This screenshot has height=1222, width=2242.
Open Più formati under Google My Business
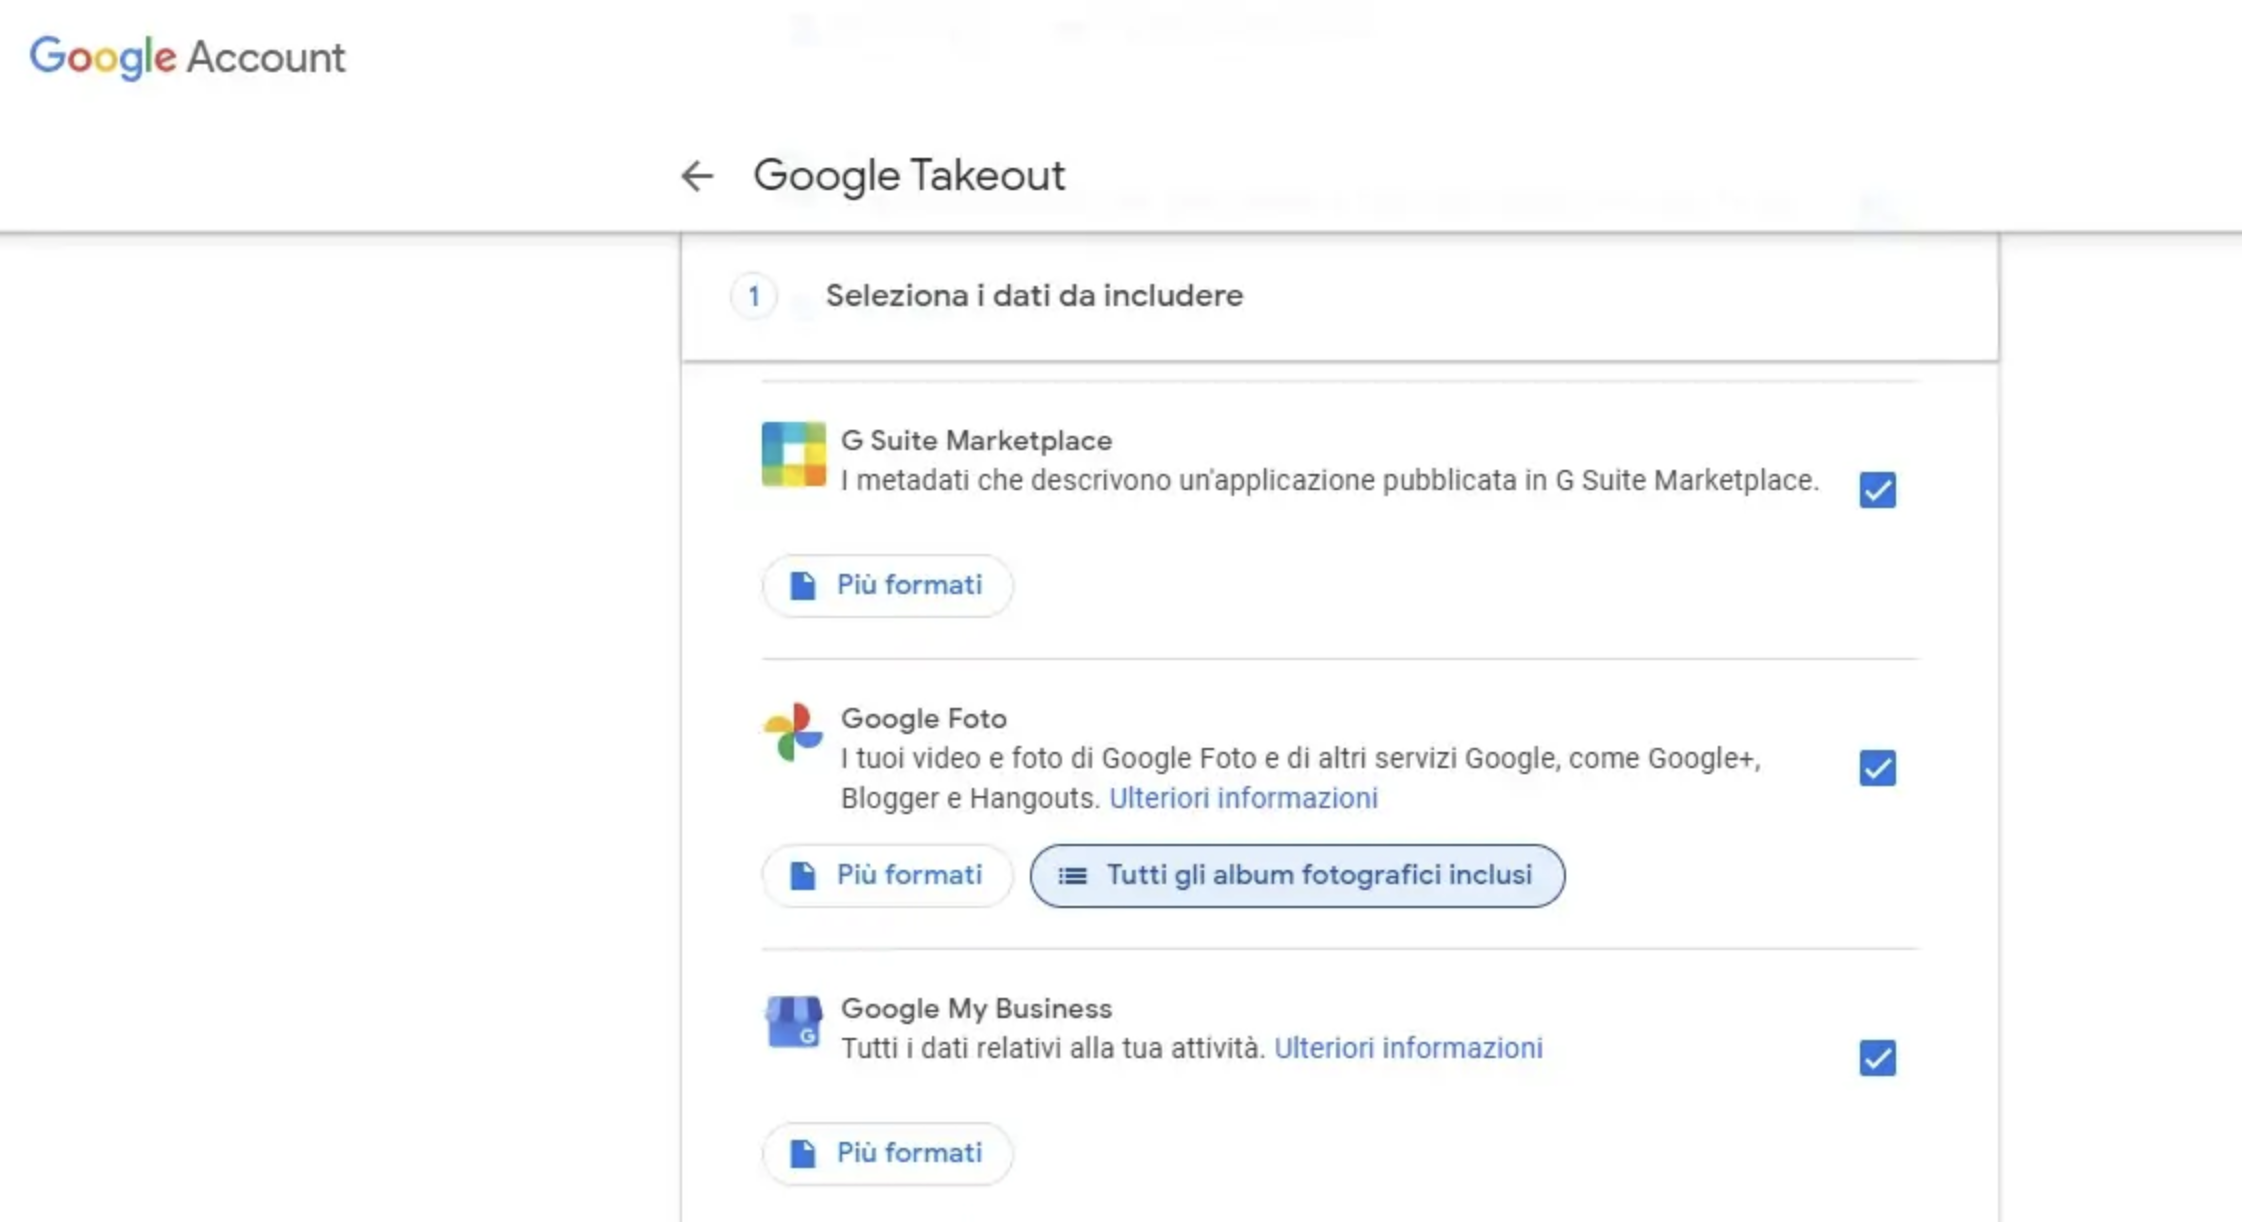pyautogui.click(x=887, y=1153)
